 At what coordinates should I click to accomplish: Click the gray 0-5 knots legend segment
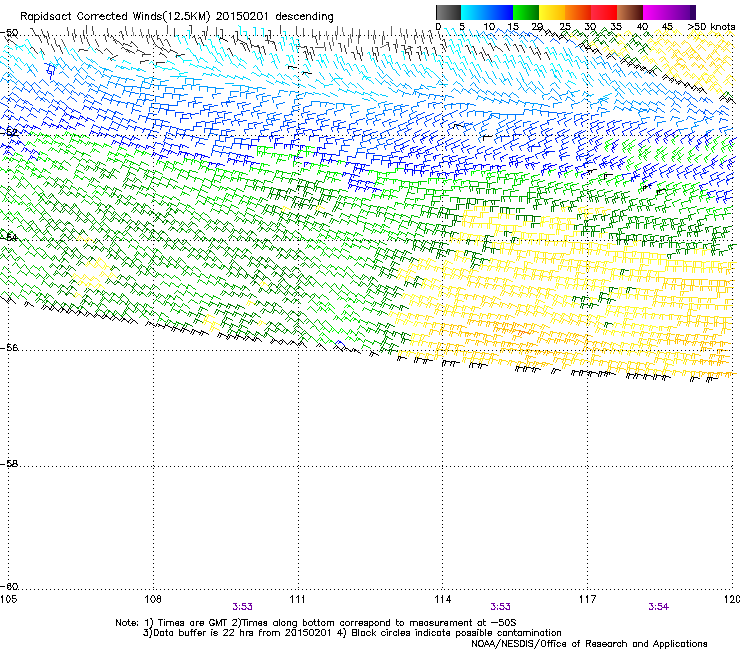click(x=448, y=12)
